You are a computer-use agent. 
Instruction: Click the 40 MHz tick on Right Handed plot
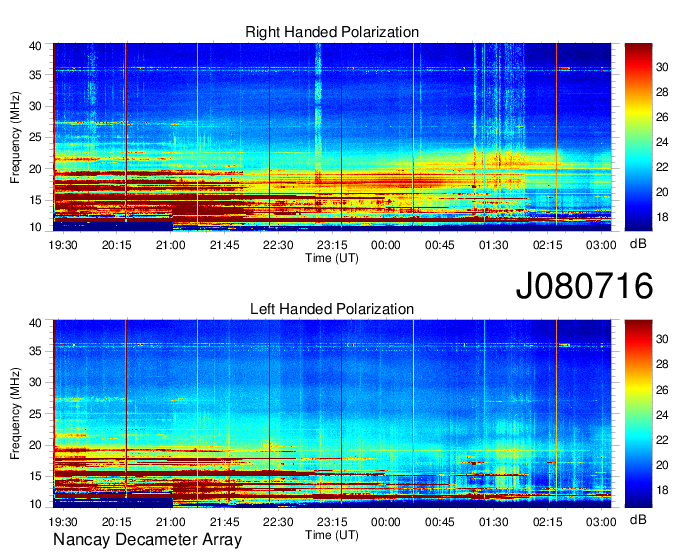(35, 46)
